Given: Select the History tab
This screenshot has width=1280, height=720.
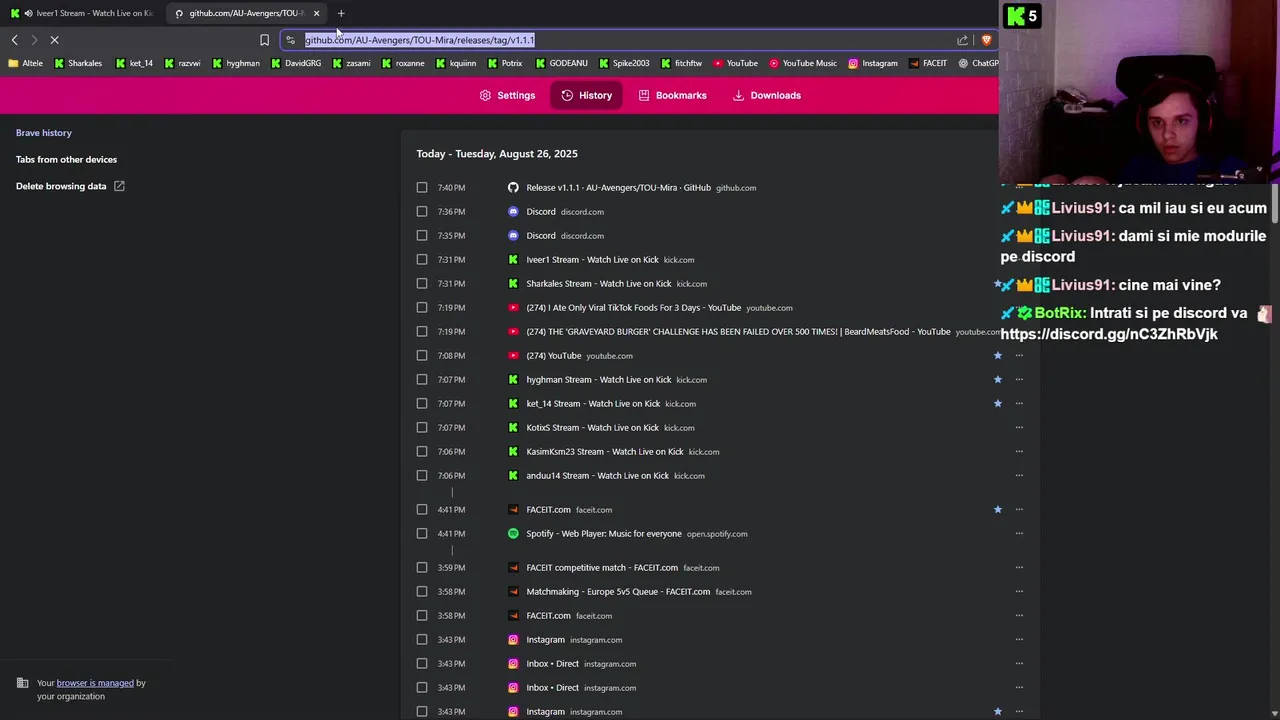Looking at the screenshot, I should [x=587, y=95].
